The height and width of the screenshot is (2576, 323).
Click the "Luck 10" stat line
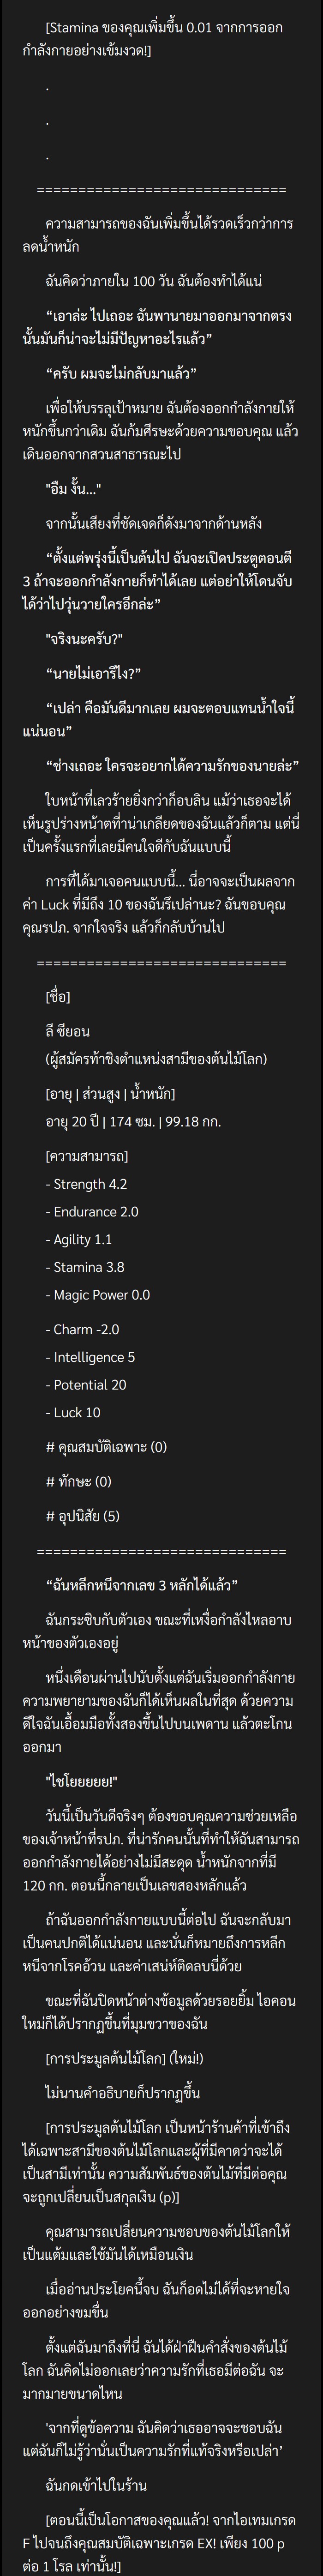point(73,1412)
